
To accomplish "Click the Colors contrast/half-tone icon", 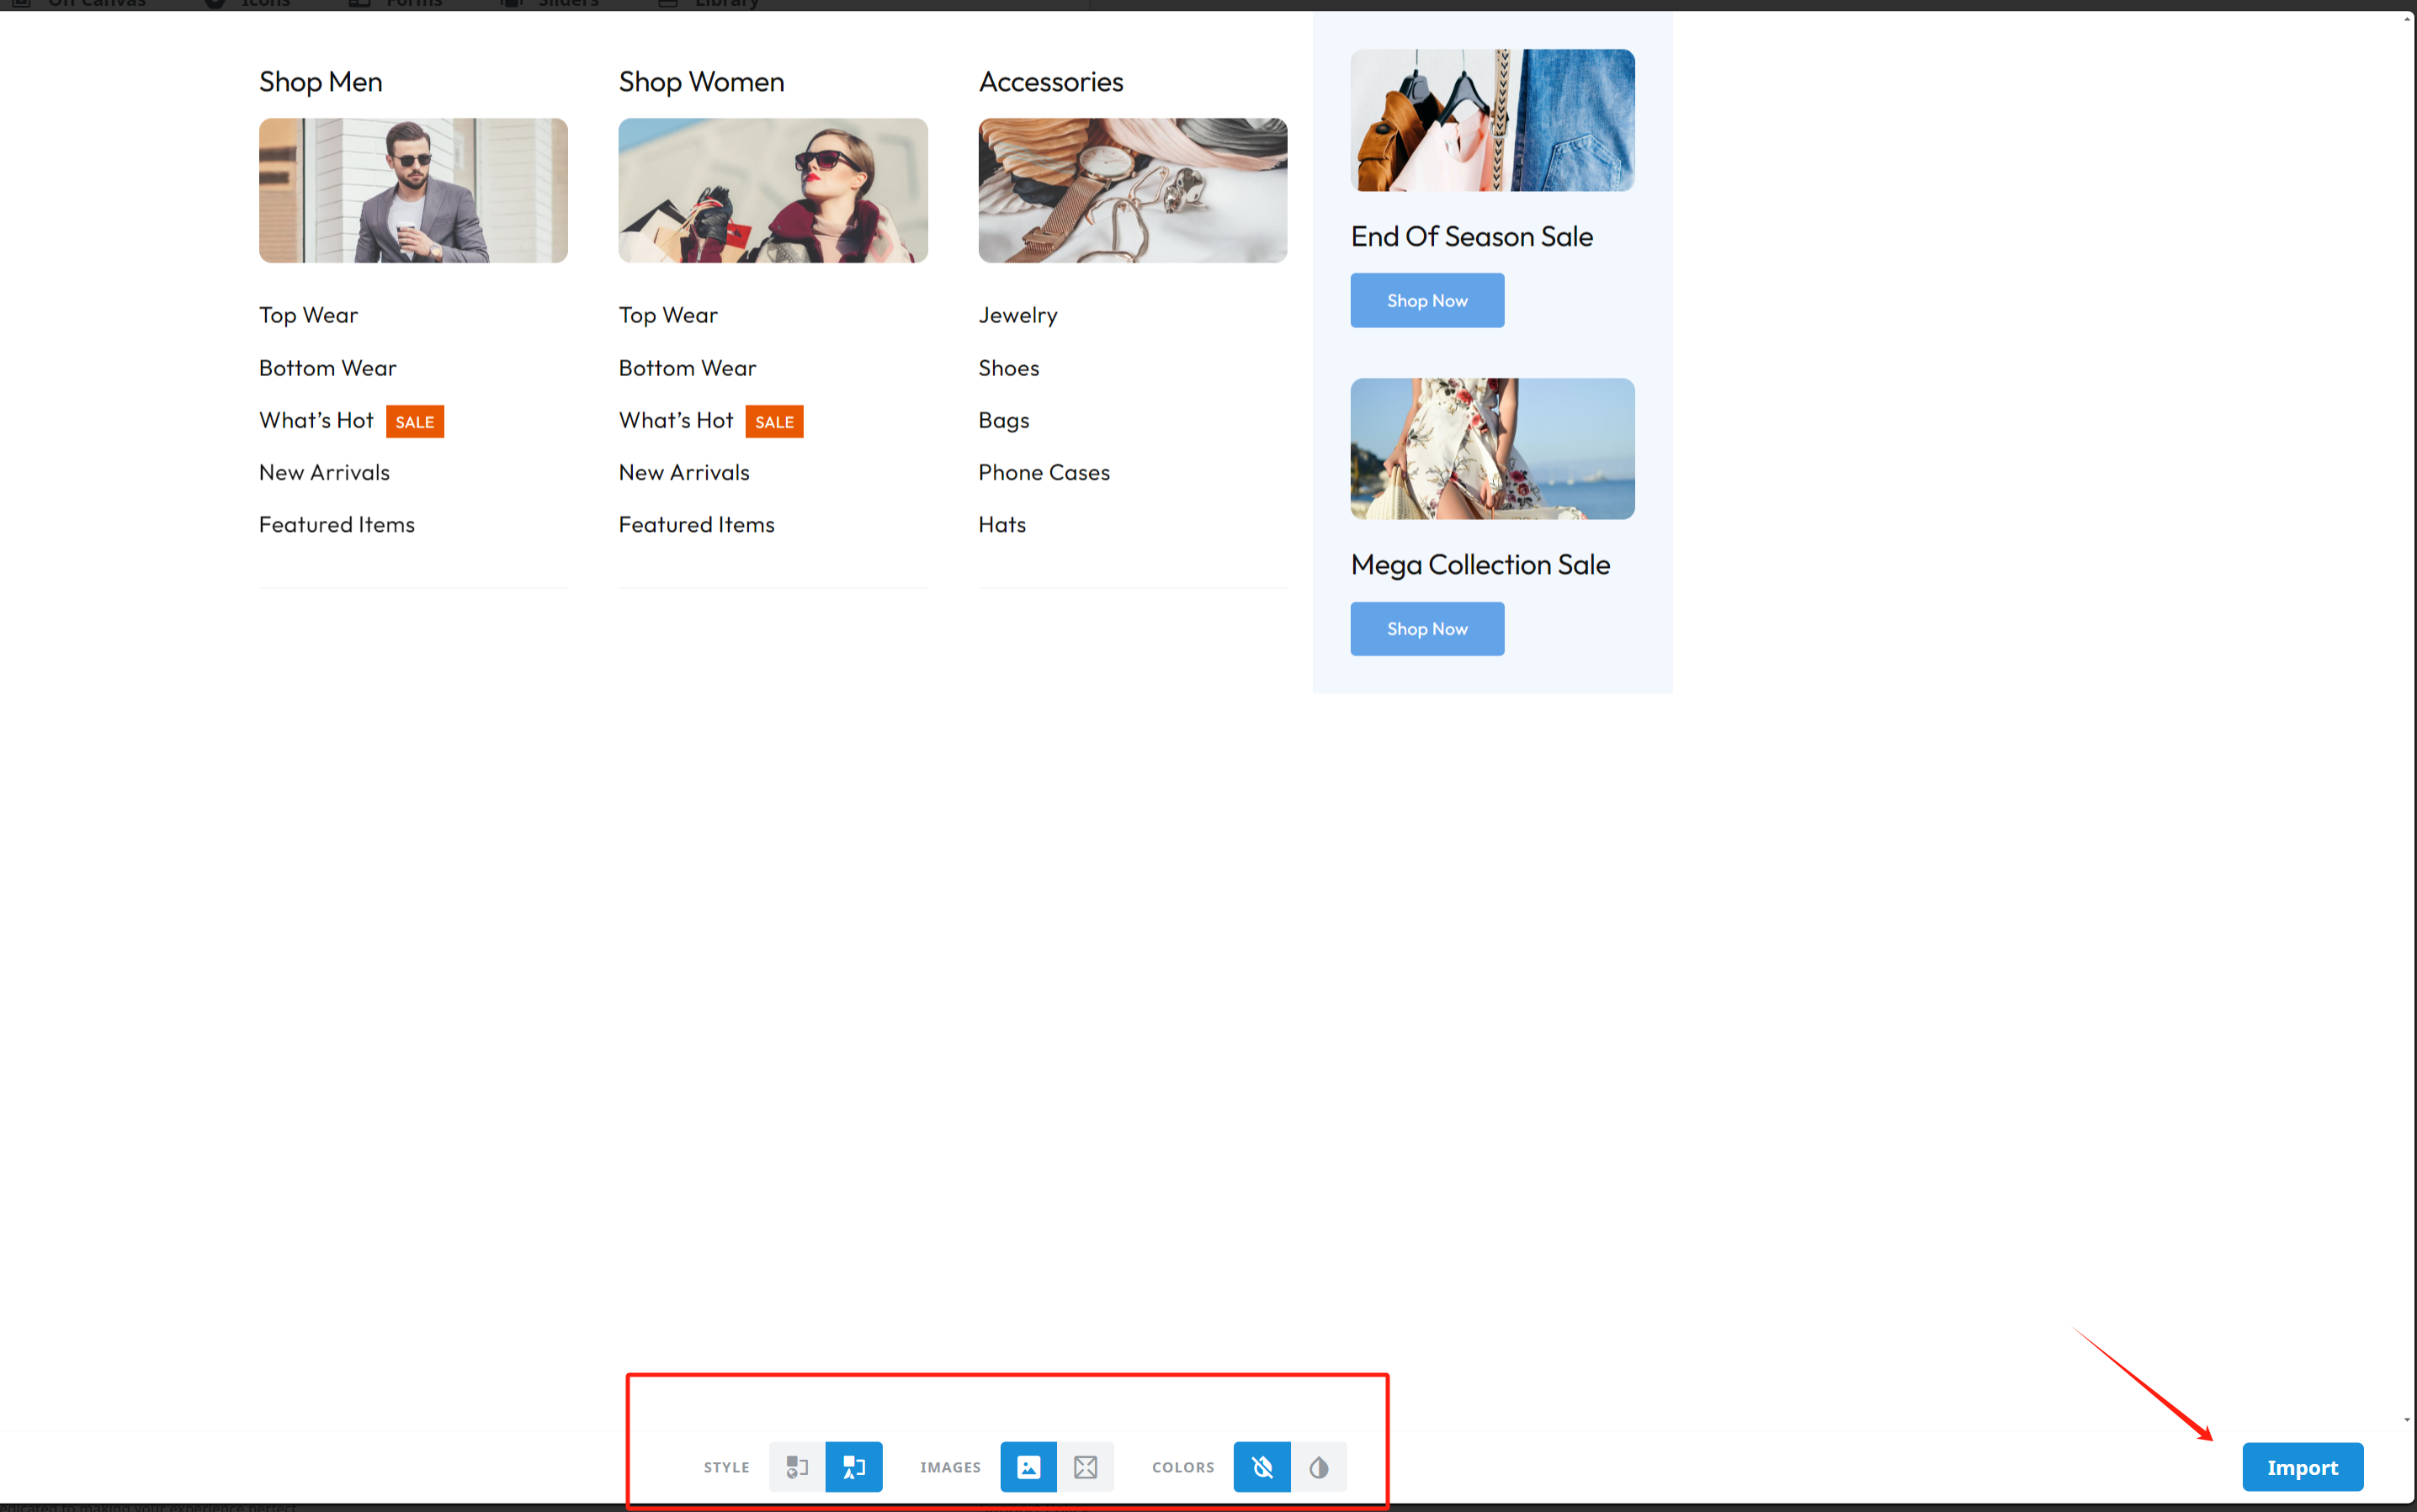I will (x=1318, y=1467).
